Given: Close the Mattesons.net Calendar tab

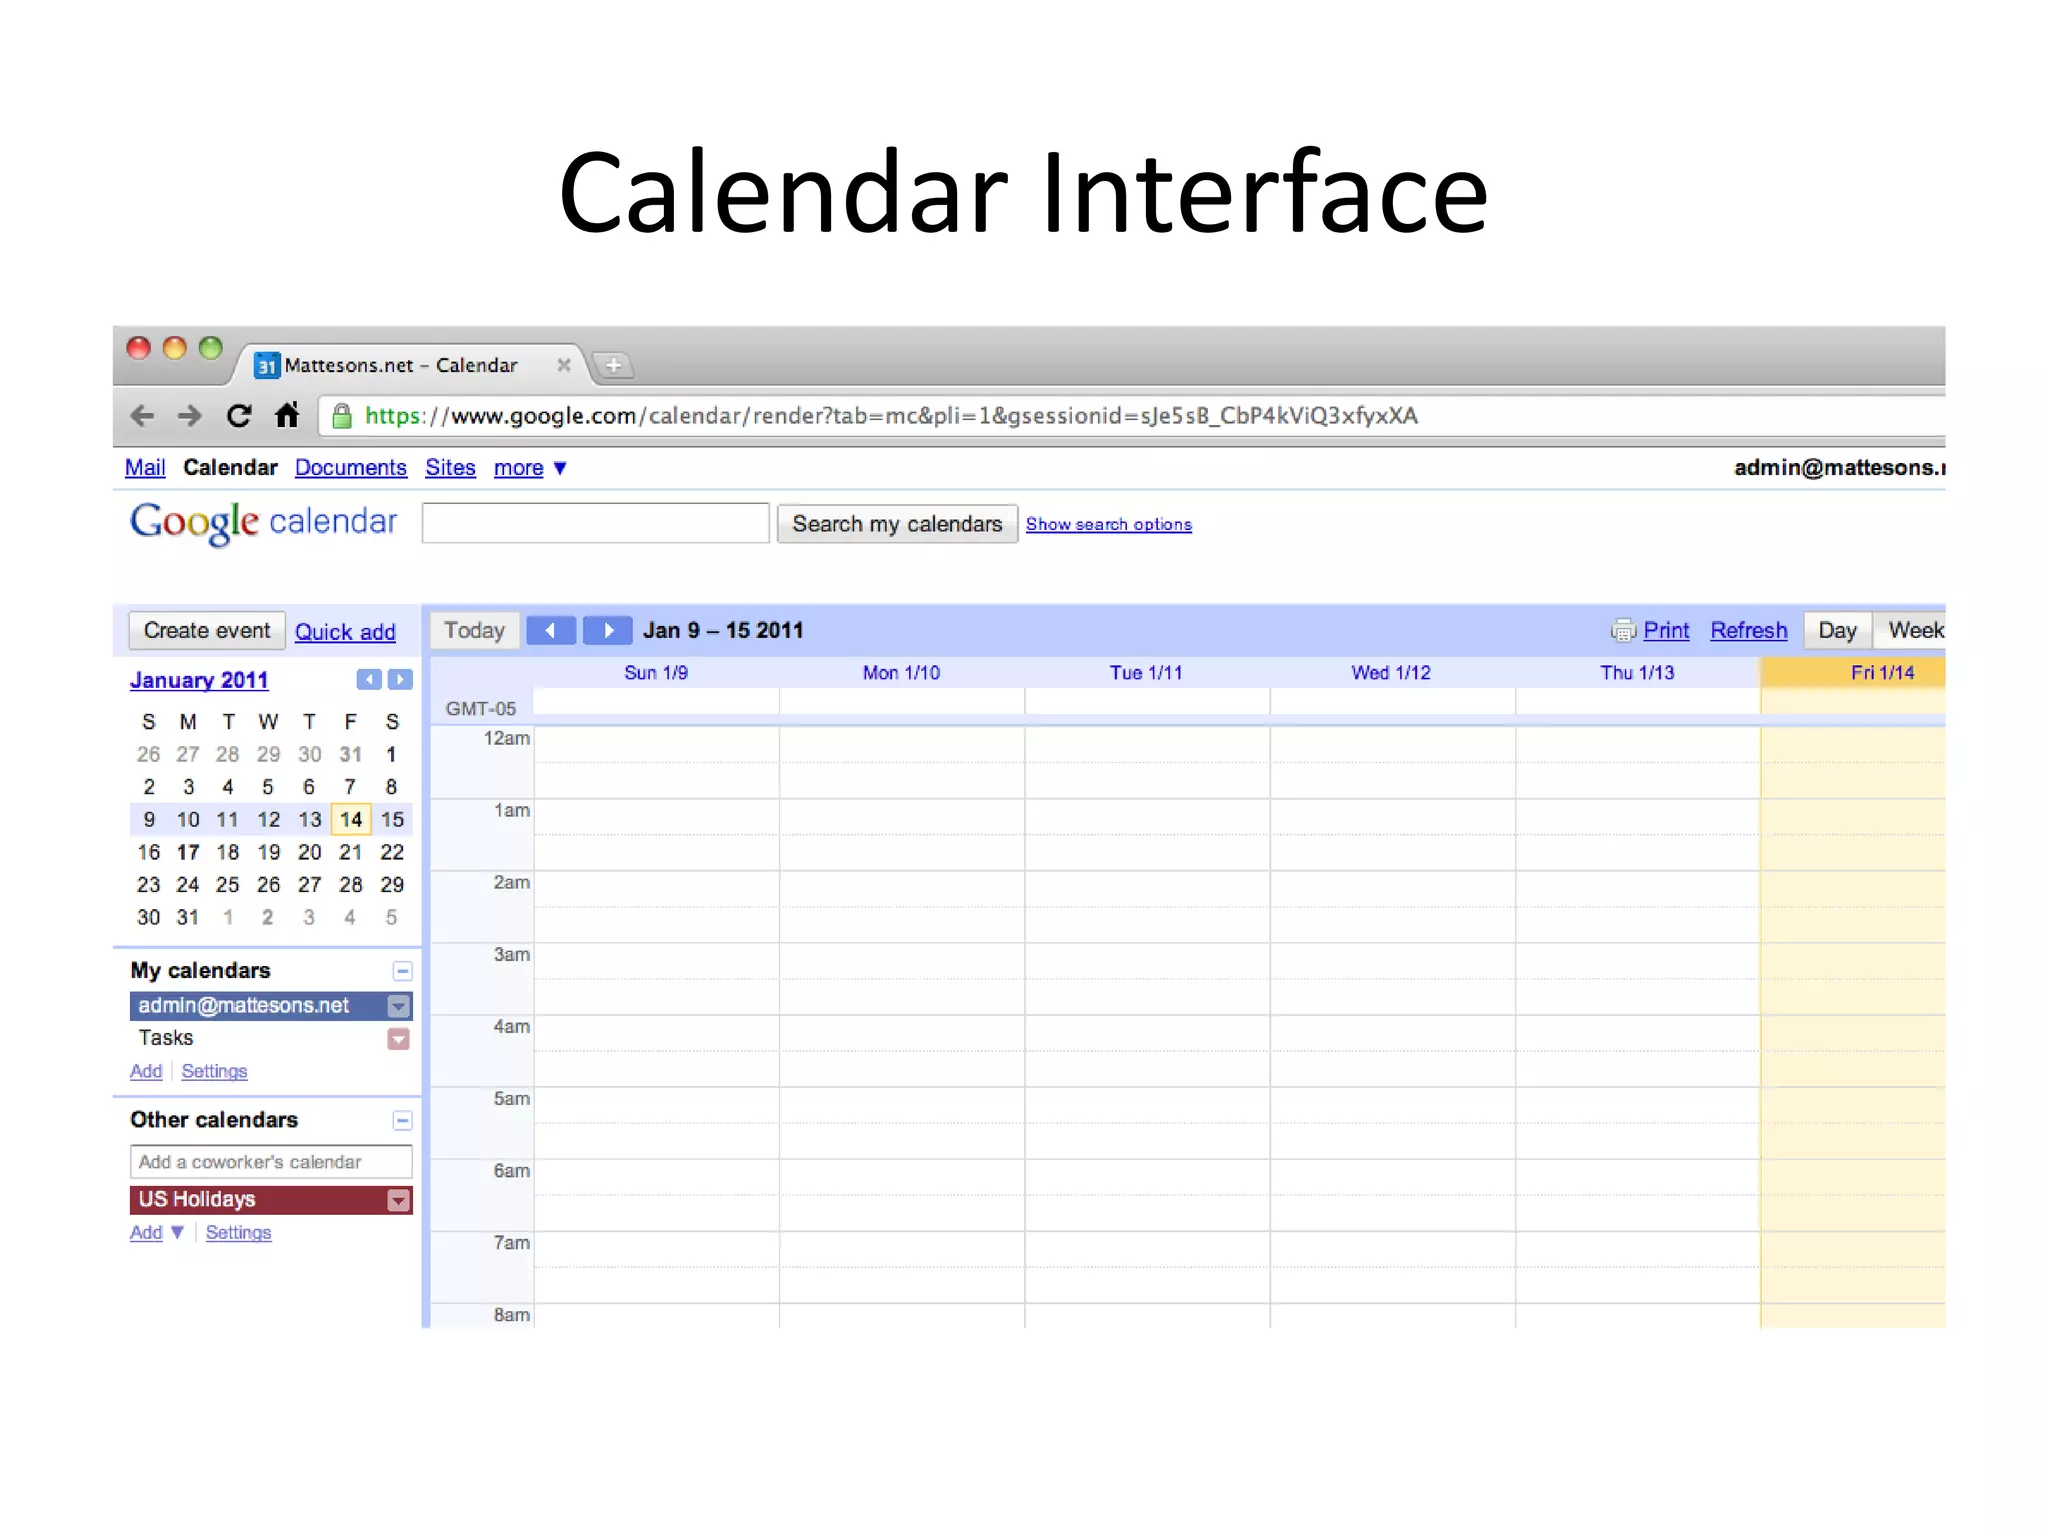Looking at the screenshot, I should click(x=564, y=365).
